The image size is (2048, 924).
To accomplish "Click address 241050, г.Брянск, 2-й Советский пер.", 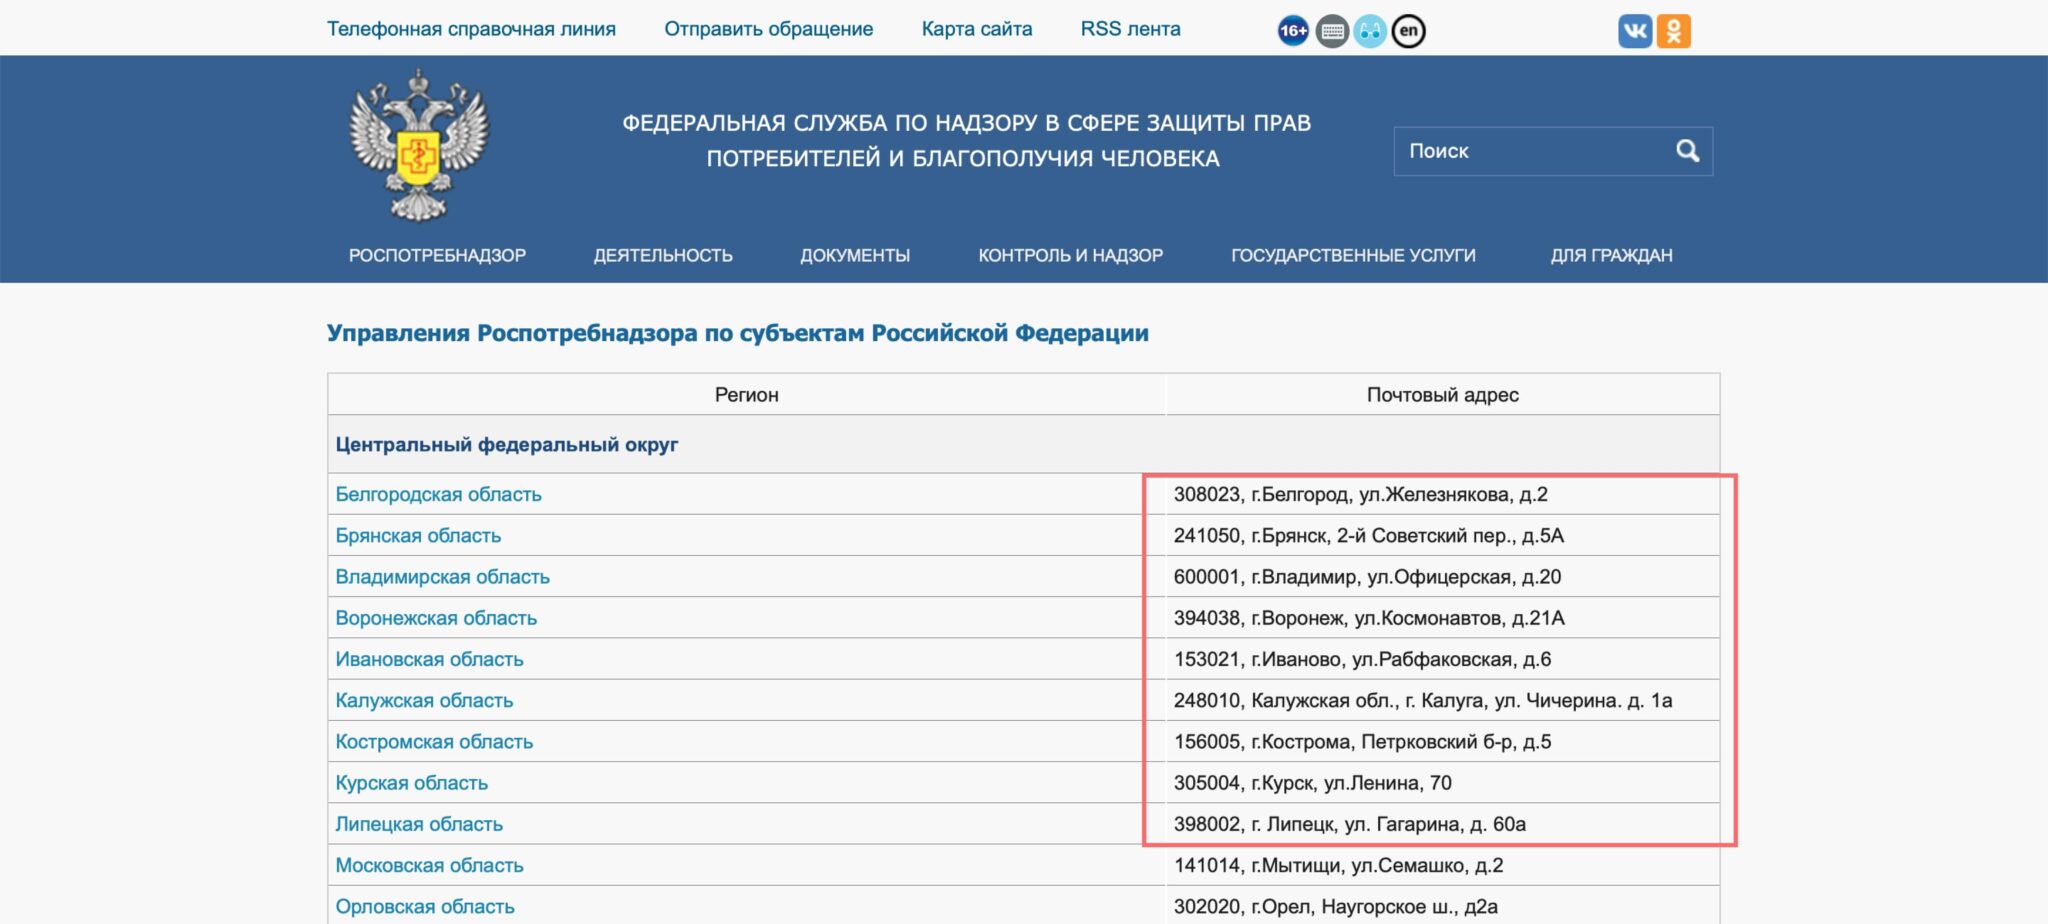I will 1368,535.
